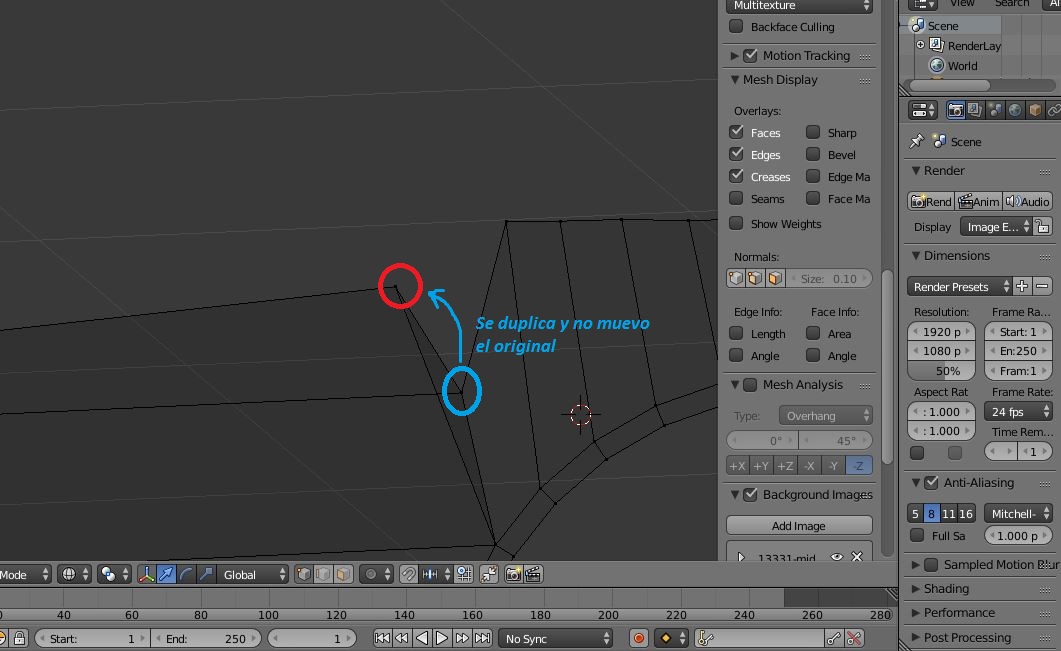Select 11 anti-aliasing samples

(x=949, y=514)
